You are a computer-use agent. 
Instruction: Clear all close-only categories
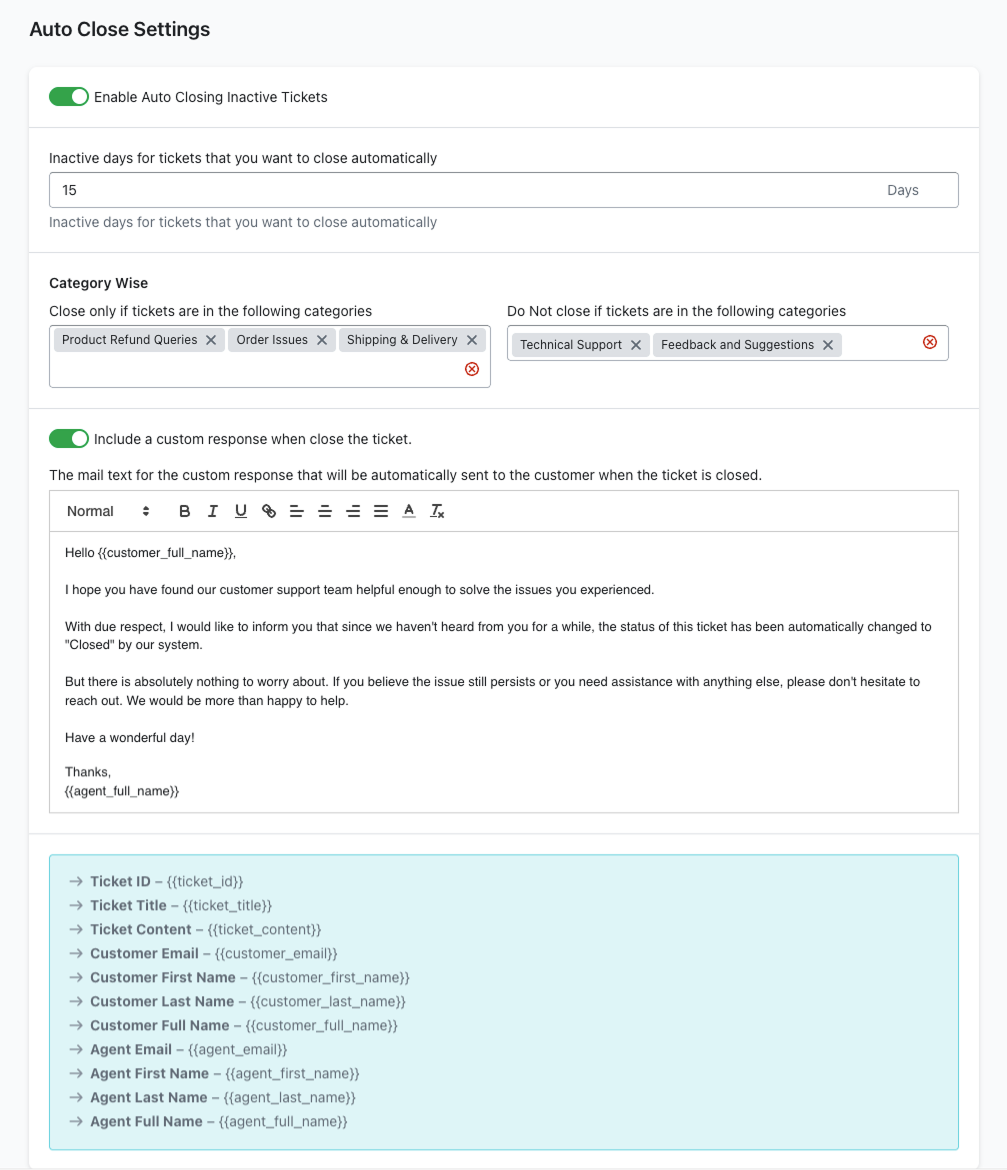(472, 369)
